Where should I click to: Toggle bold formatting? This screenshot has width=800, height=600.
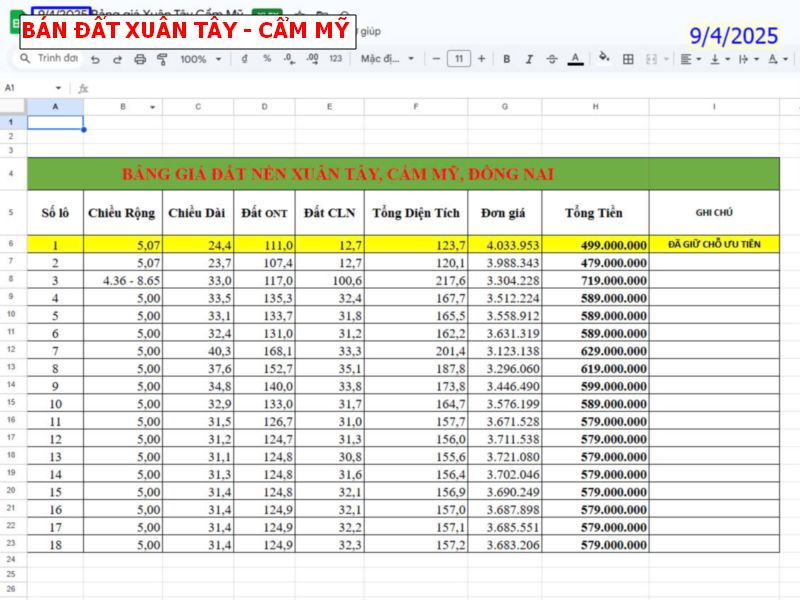point(507,59)
